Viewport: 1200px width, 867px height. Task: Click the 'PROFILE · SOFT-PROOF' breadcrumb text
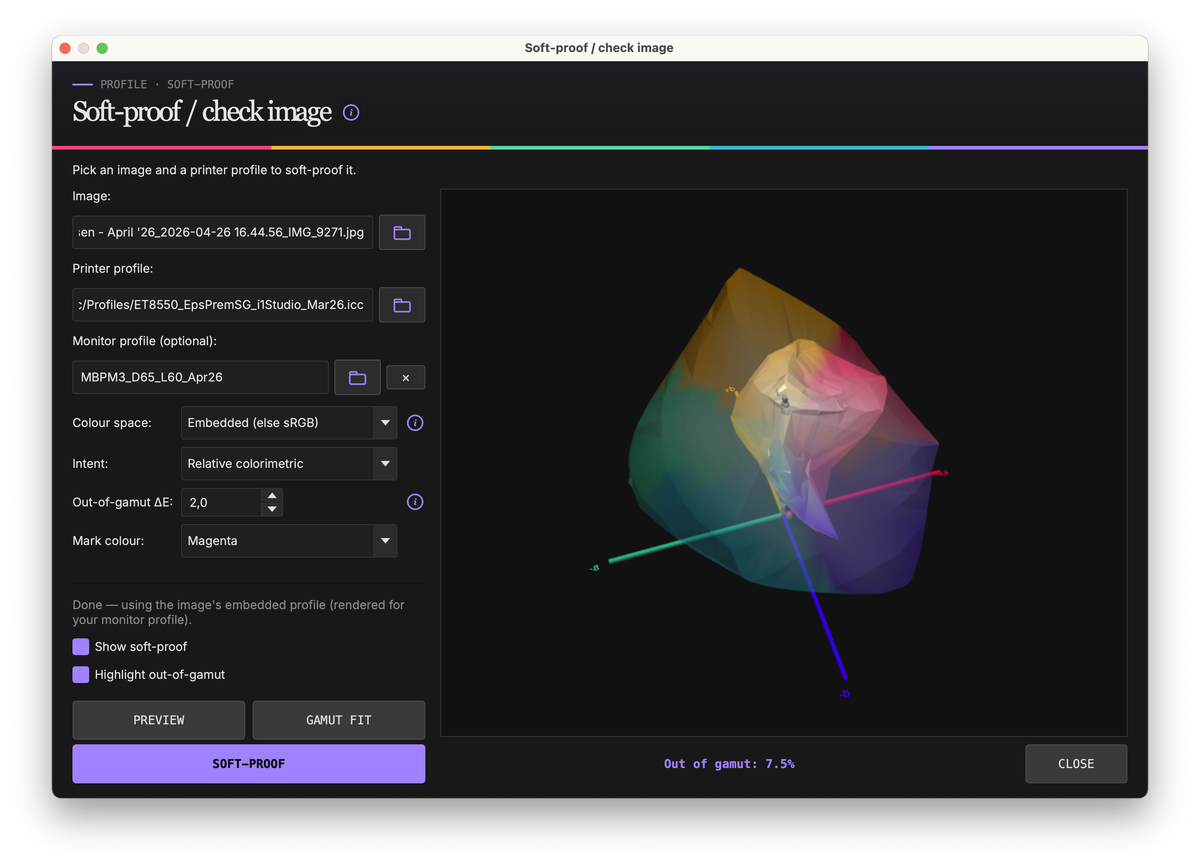[167, 85]
